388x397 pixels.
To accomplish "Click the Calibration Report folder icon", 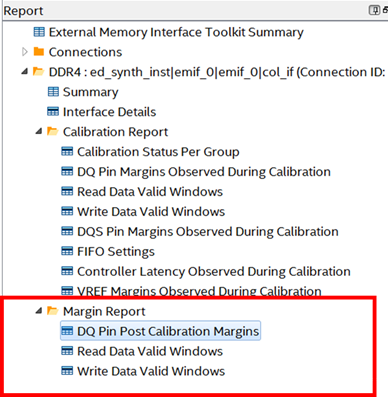I will click(x=53, y=131).
